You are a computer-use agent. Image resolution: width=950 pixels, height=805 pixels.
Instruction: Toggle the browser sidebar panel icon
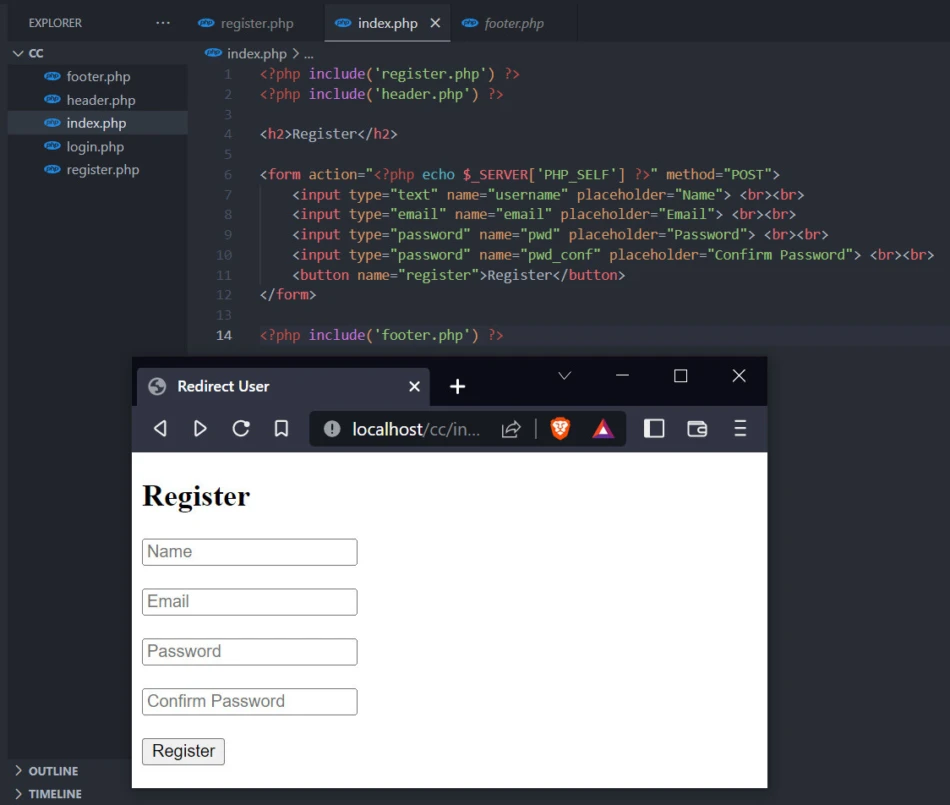654,429
